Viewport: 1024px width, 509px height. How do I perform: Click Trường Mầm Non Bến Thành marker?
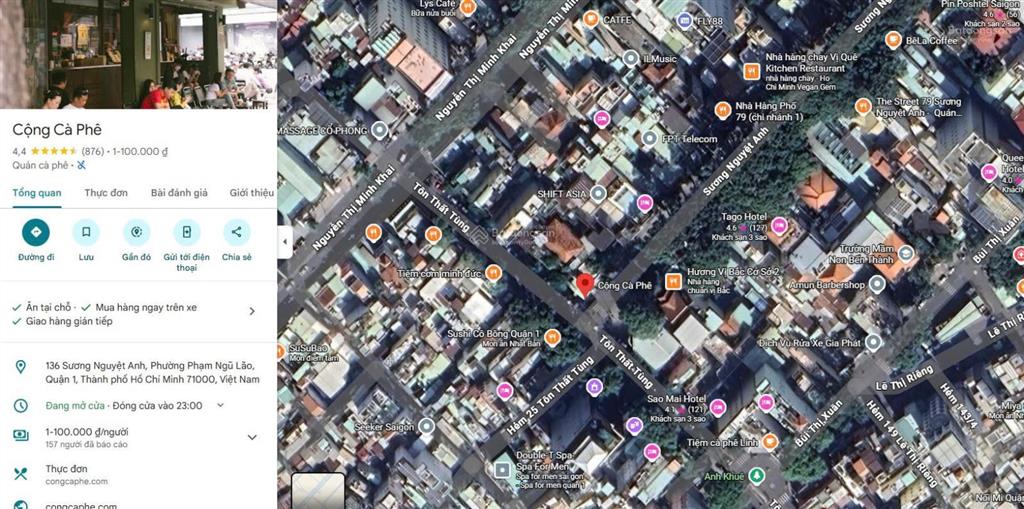905,253
